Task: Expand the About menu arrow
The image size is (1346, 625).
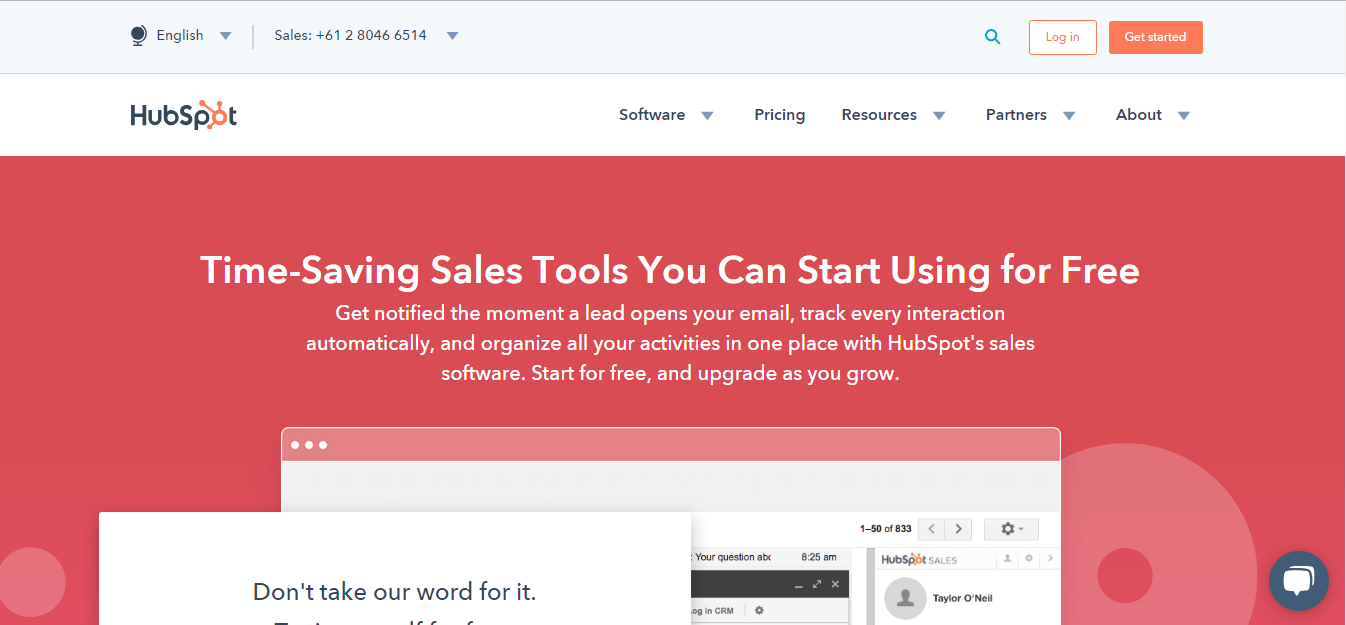Action: point(1184,116)
